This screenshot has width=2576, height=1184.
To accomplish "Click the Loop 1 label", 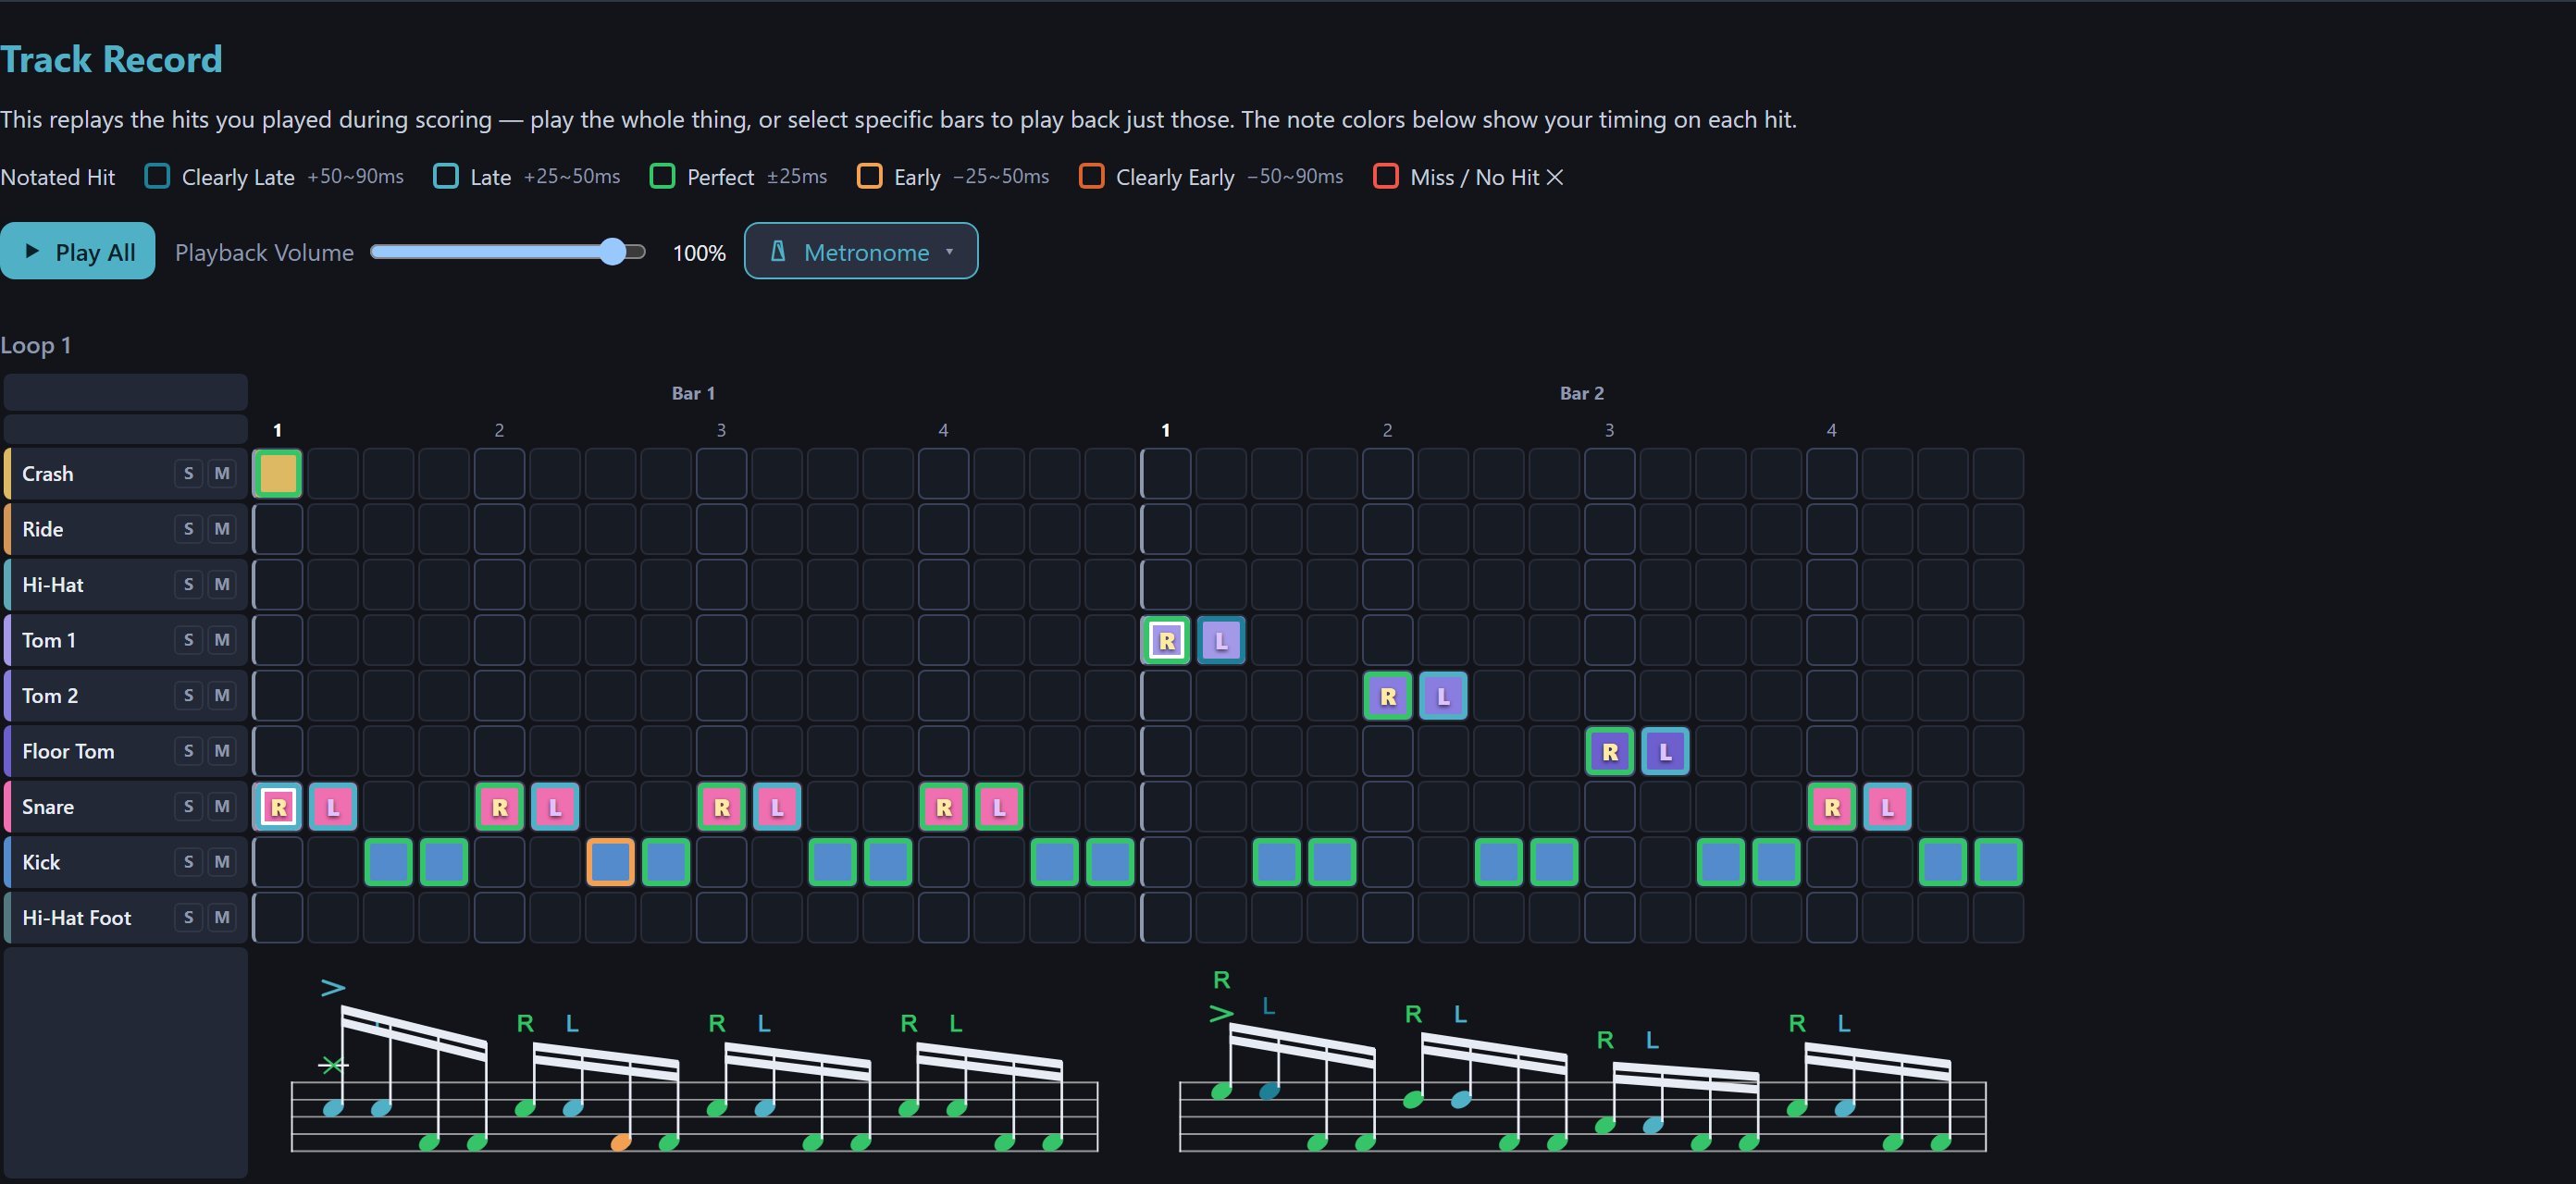I will point(35,346).
